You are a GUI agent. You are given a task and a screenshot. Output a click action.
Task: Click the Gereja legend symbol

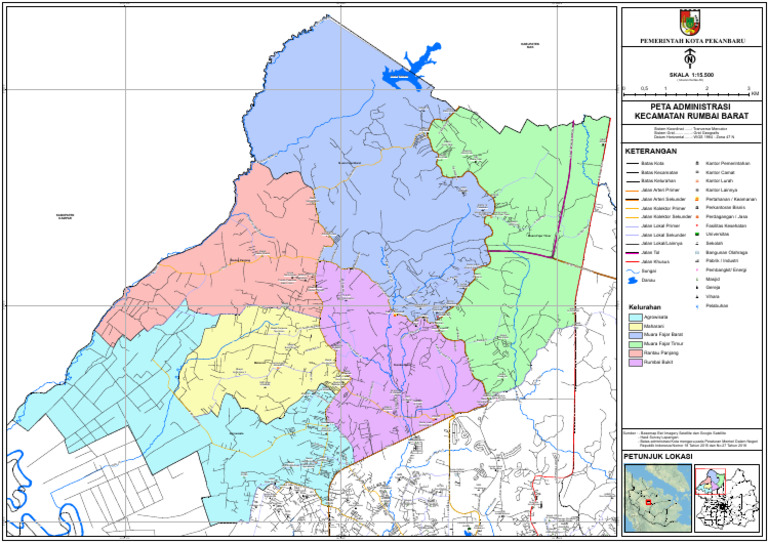point(697,288)
